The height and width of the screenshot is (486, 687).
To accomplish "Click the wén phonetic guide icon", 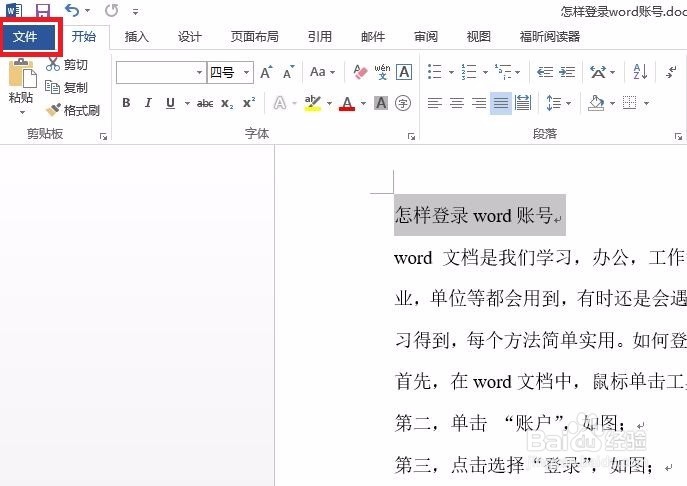I will [382, 72].
